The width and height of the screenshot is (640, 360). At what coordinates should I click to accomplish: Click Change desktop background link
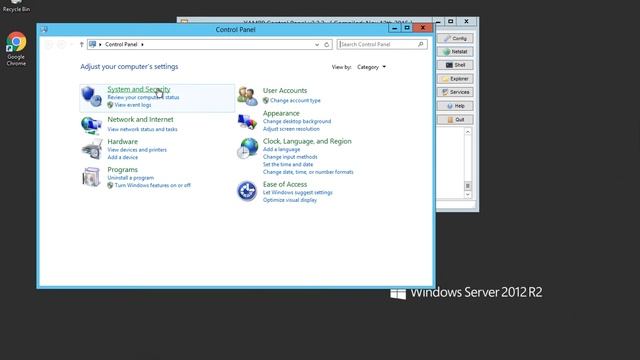[x=297, y=121]
